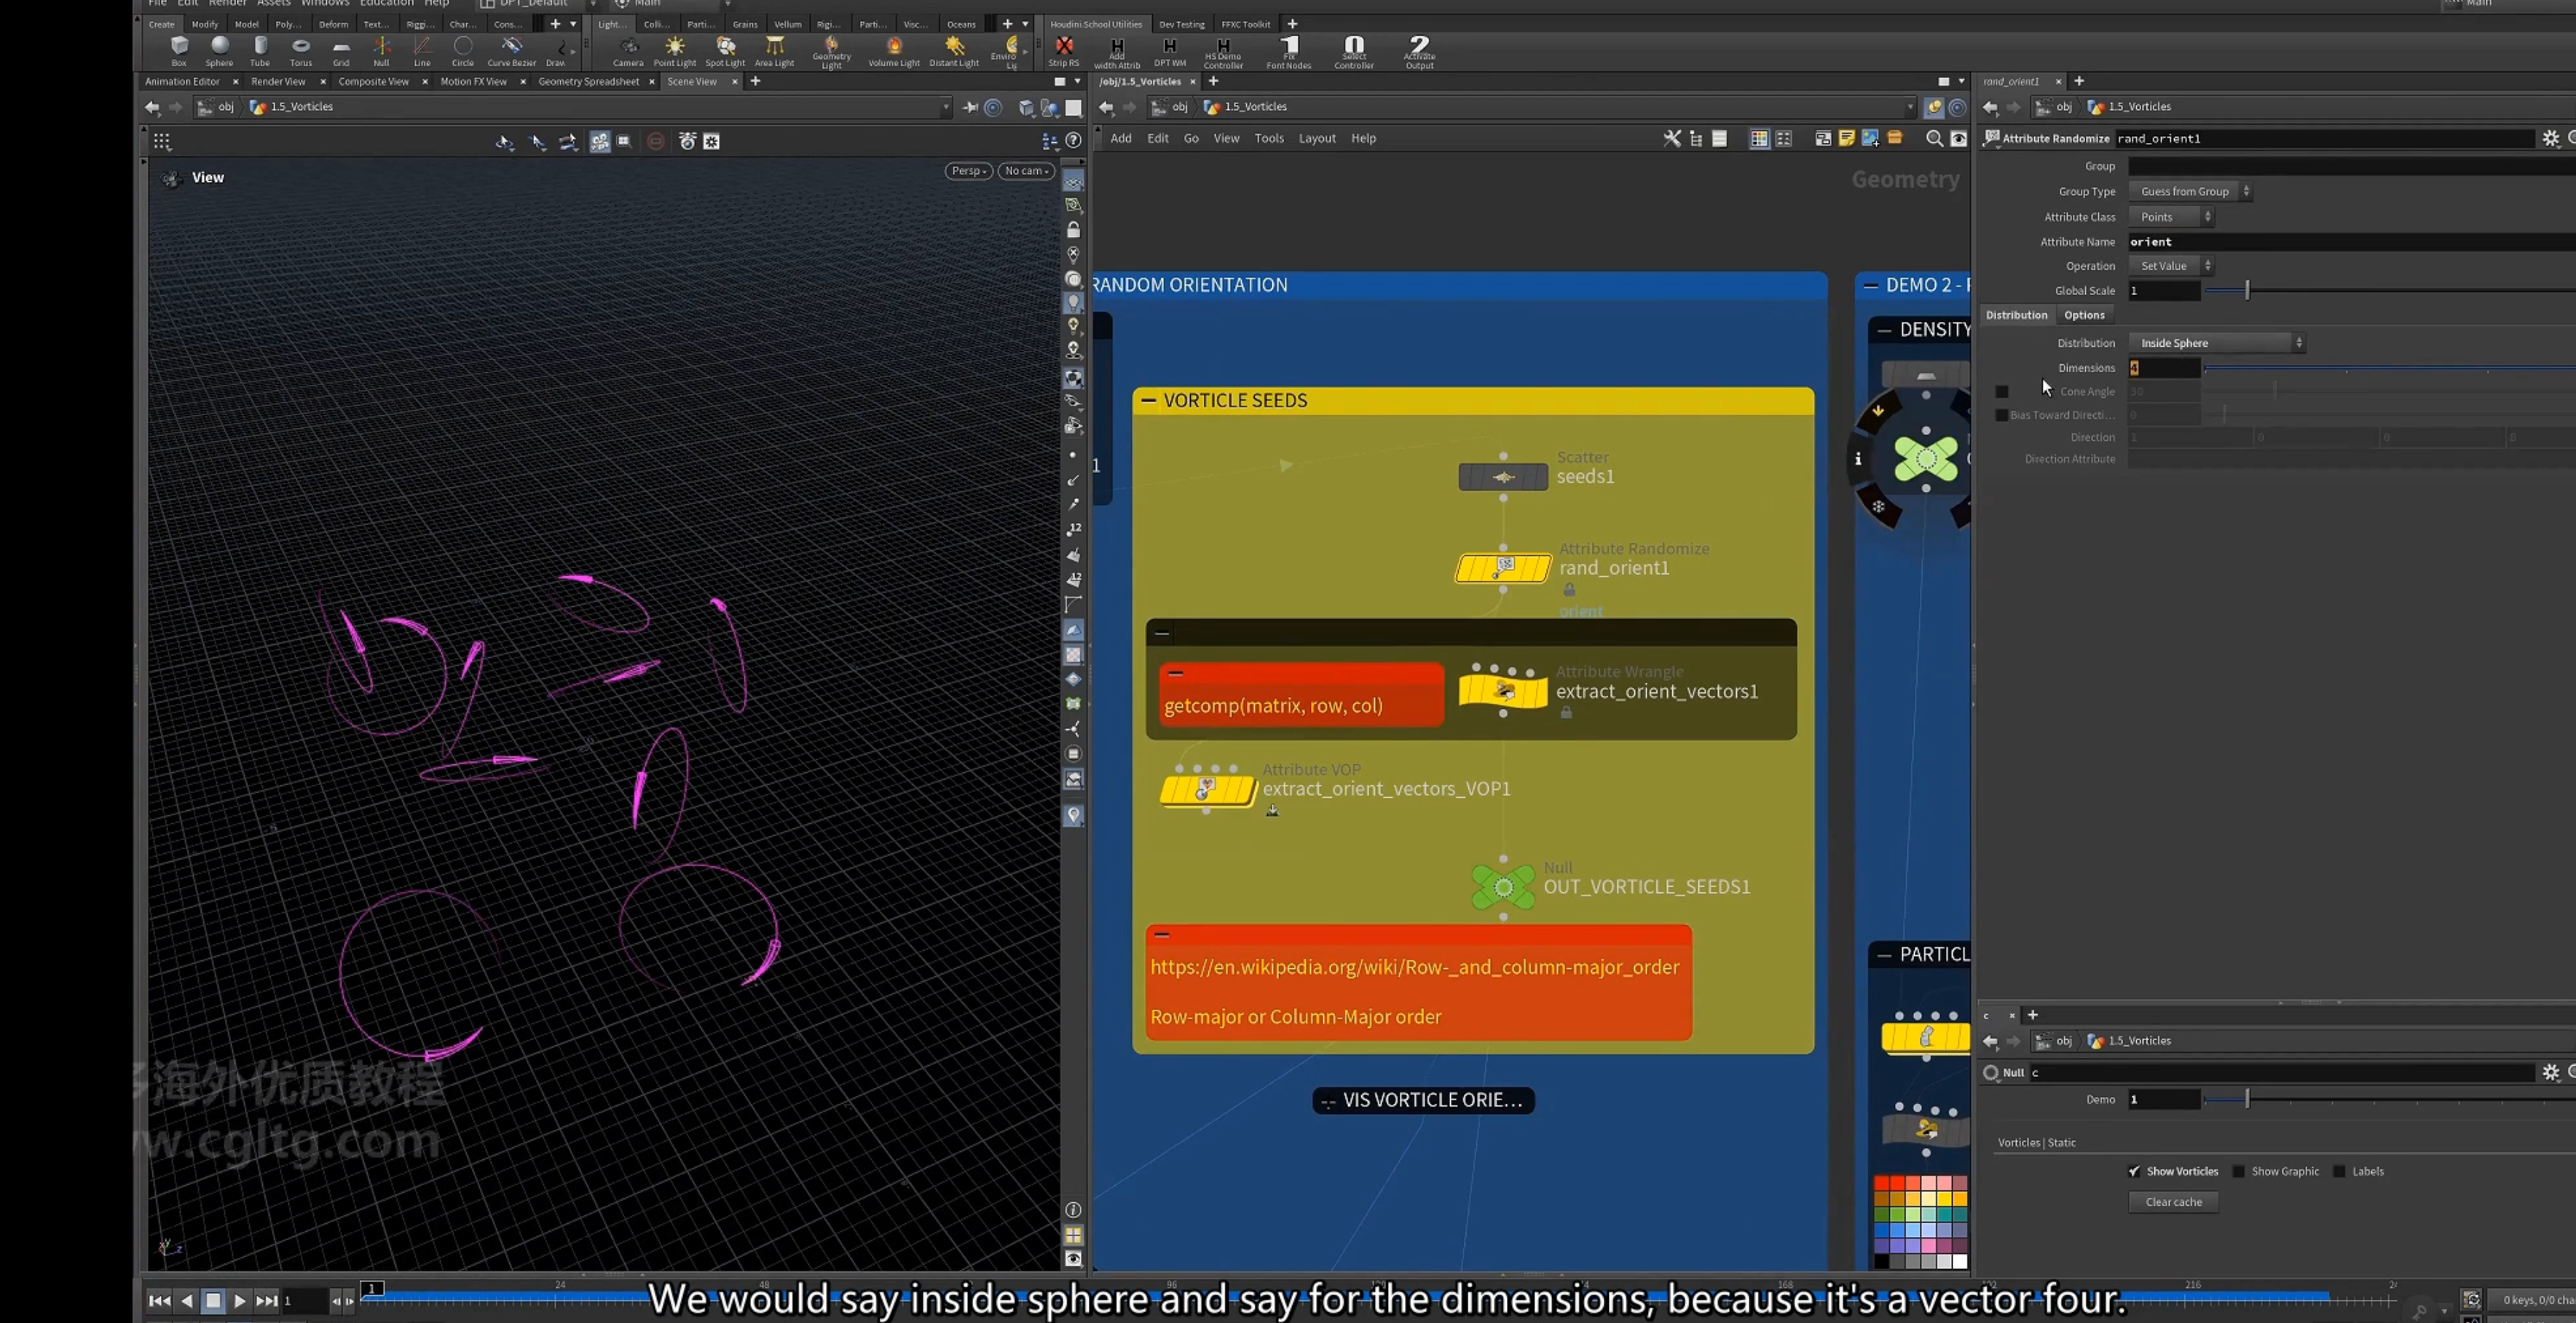This screenshot has height=1323, width=2576.
Task: Click the Distant Light shelf icon
Action: pos(954,50)
